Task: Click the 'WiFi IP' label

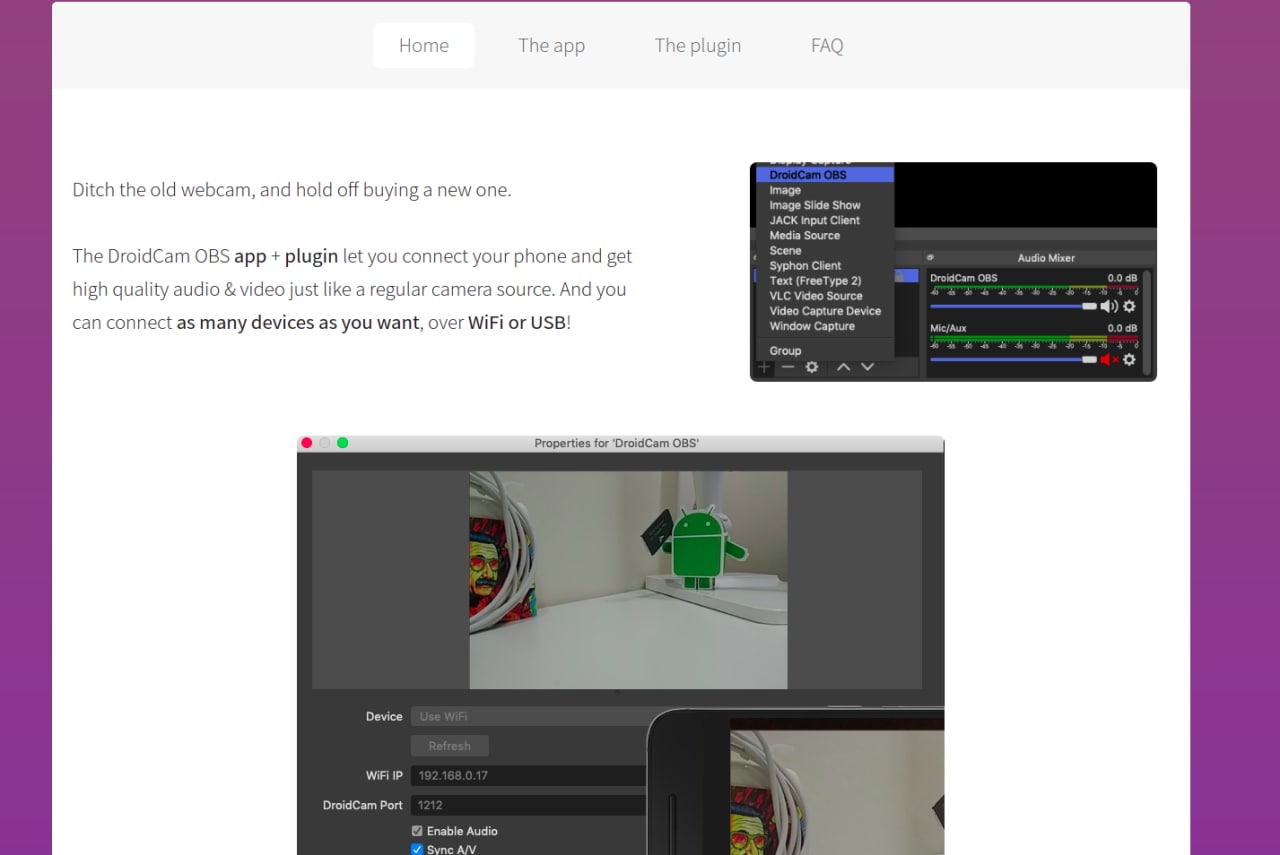Action: [x=384, y=775]
